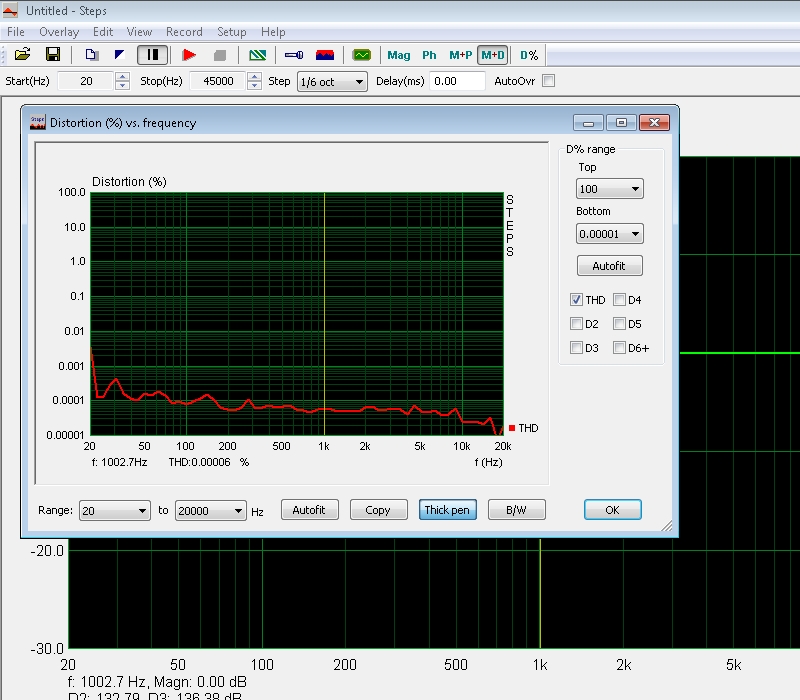
Task: Enable the D5 checkbox
Action: pos(619,323)
